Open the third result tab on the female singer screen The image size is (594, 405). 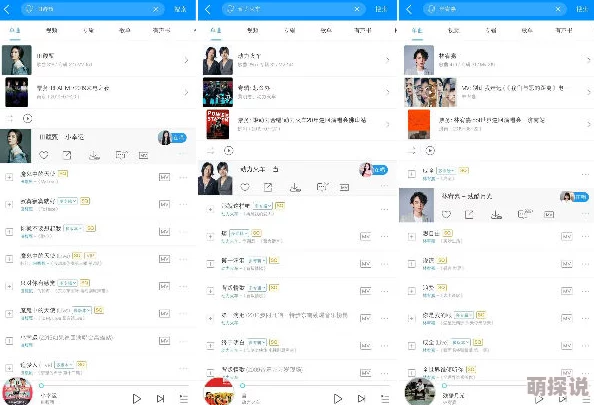88,30
